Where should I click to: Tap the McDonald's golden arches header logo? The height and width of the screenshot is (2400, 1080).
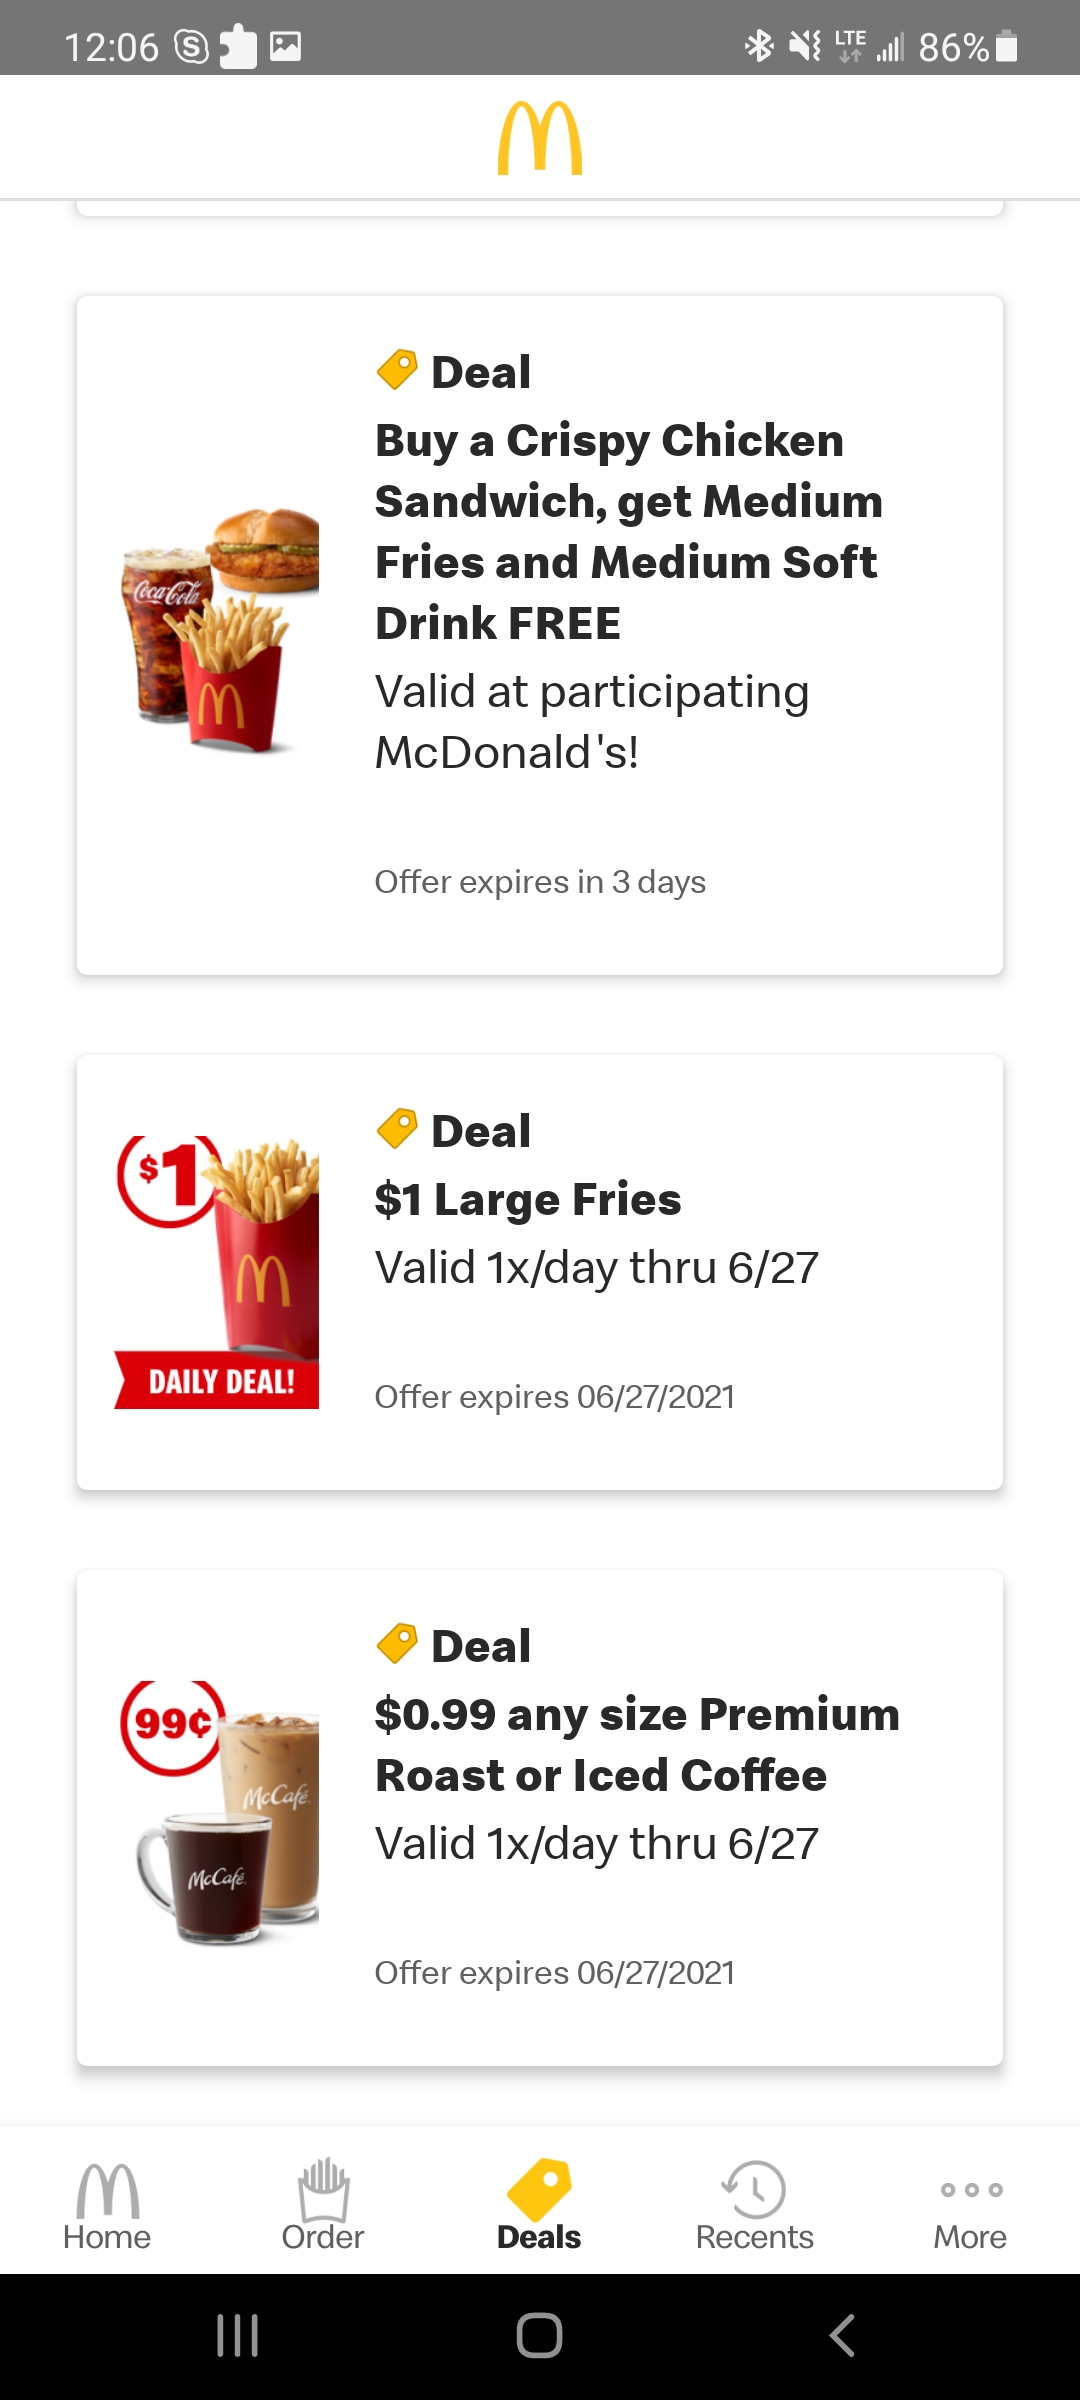pos(540,138)
